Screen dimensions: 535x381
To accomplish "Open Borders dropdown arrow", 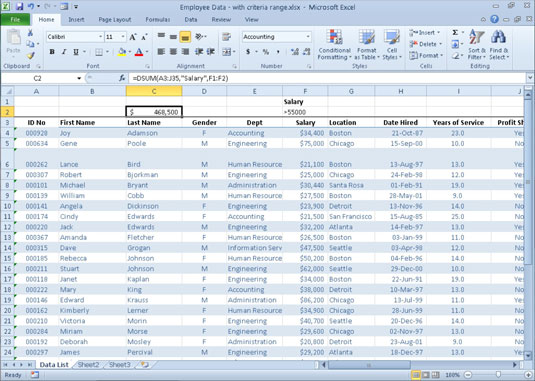I will point(107,52).
